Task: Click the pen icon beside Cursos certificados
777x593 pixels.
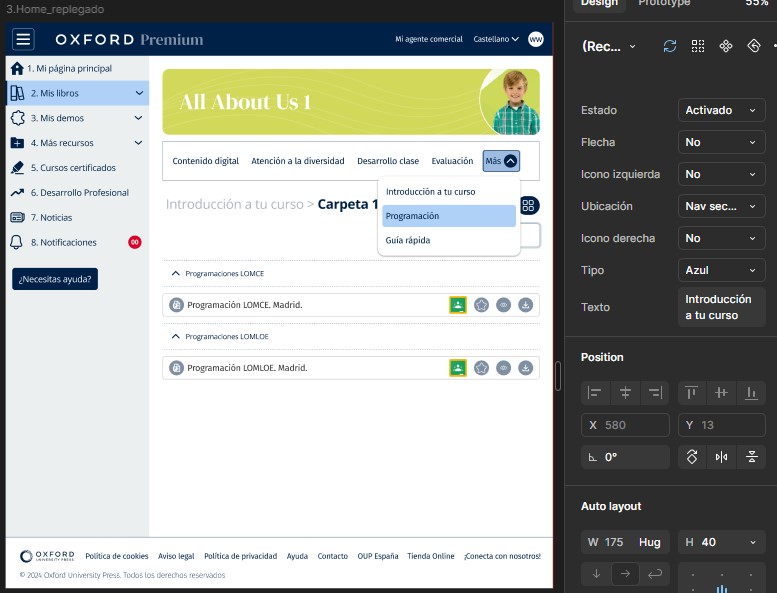Action: coord(17,167)
